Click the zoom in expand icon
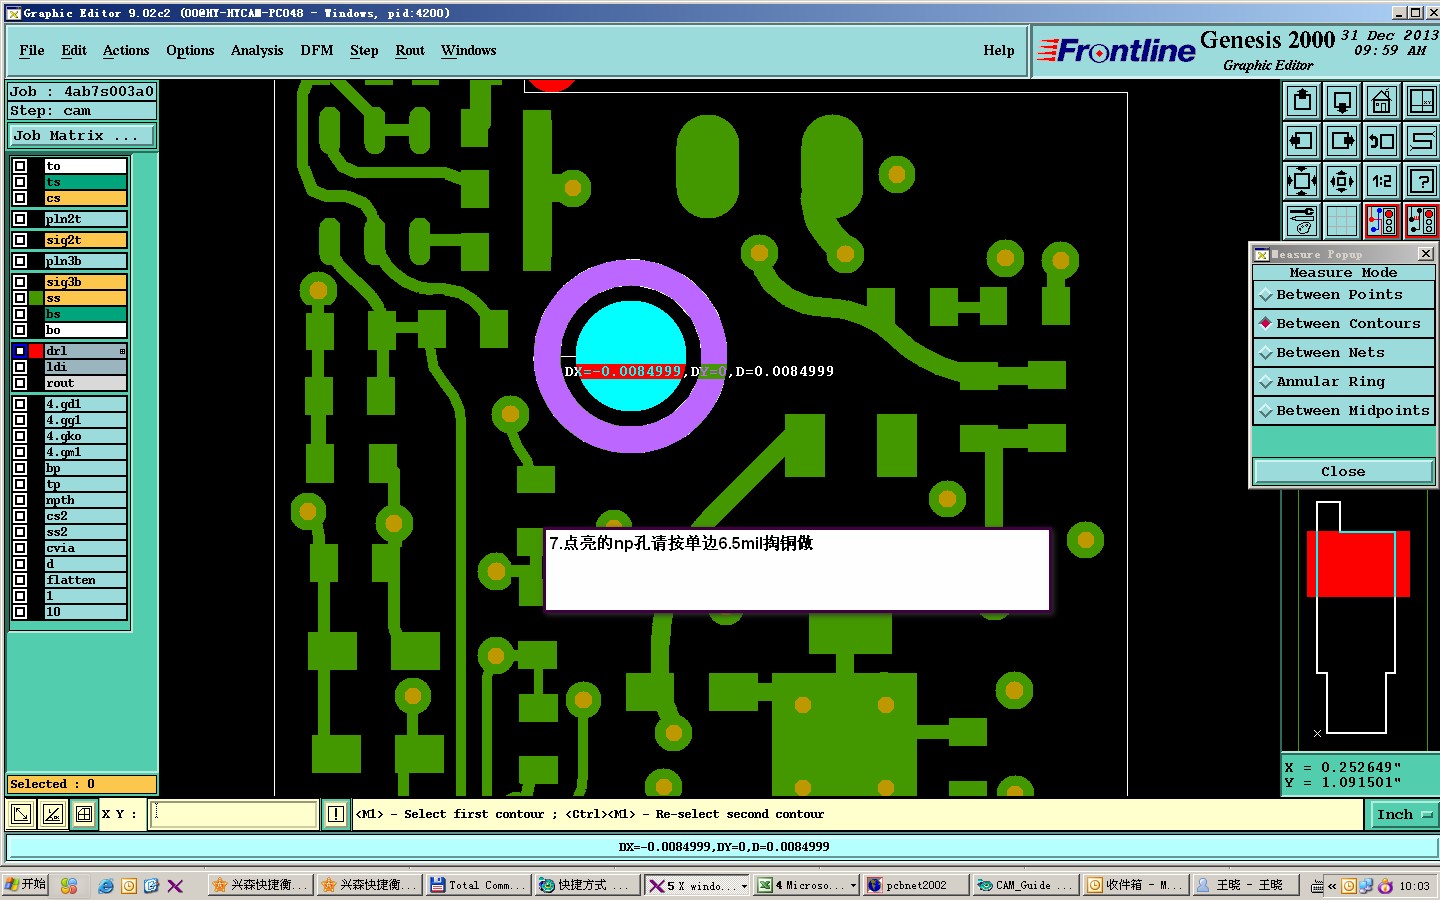Image resolution: width=1440 pixels, height=900 pixels. point(1302,181)
